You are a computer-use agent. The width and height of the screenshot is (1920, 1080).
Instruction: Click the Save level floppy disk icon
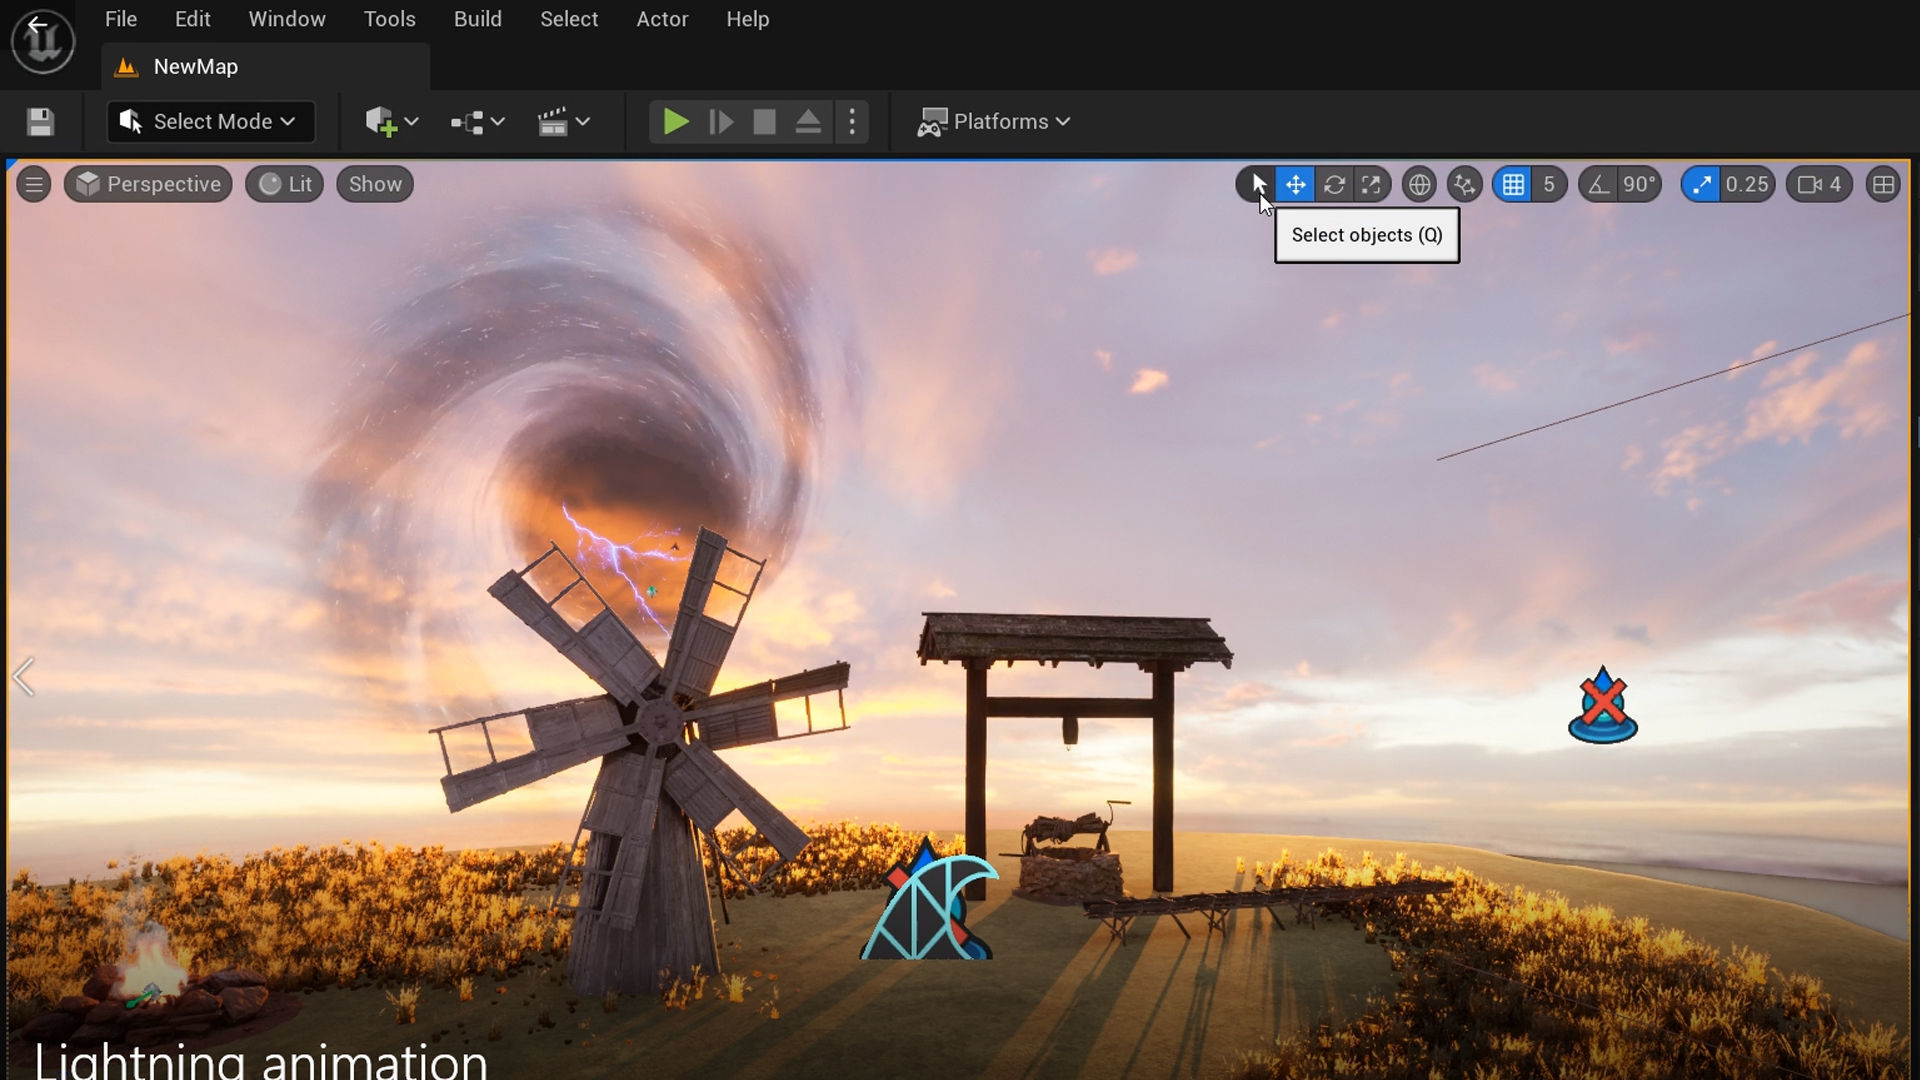pyautogui.click(x=40, y=122)
